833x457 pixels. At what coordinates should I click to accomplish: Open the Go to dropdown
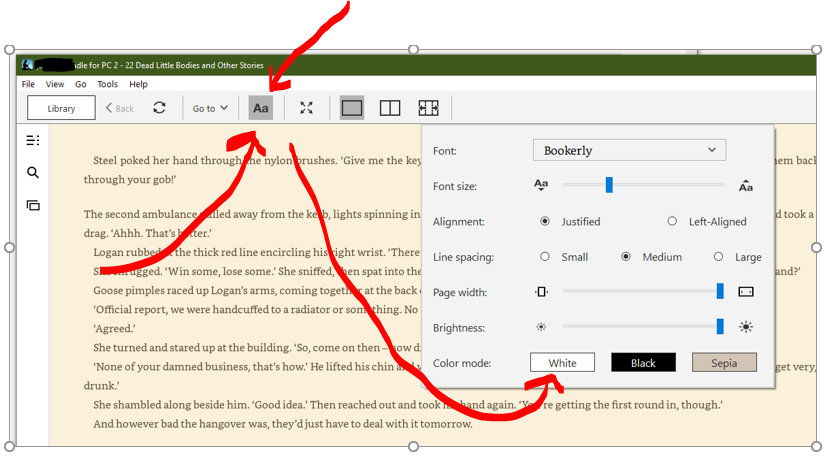(210, 108)
